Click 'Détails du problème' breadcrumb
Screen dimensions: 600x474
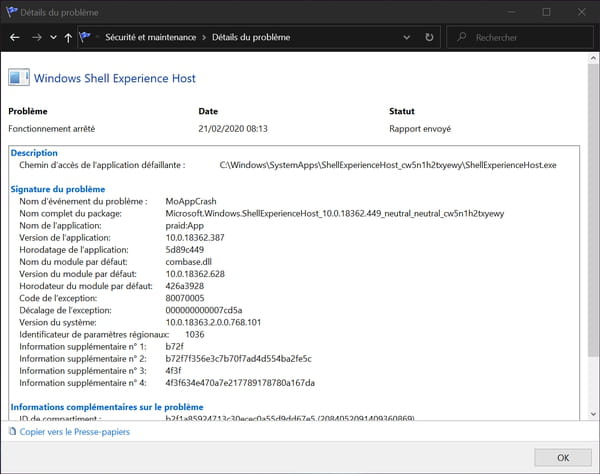click(x=251, y=37)
